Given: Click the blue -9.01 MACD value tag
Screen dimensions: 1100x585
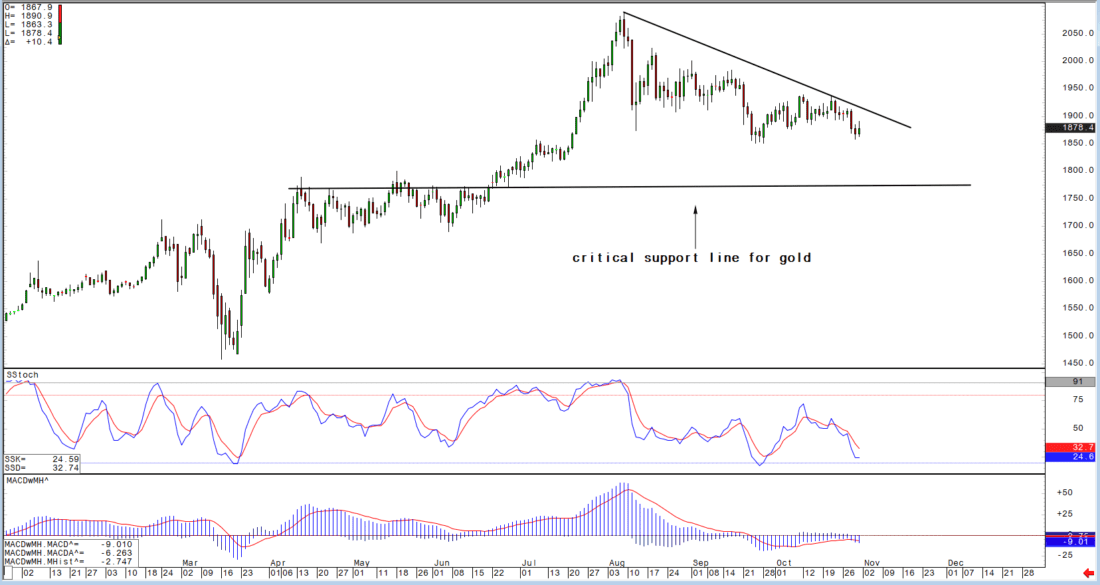Looking at the screenshot, I should pyautogui.click(x=1070, y=542).
